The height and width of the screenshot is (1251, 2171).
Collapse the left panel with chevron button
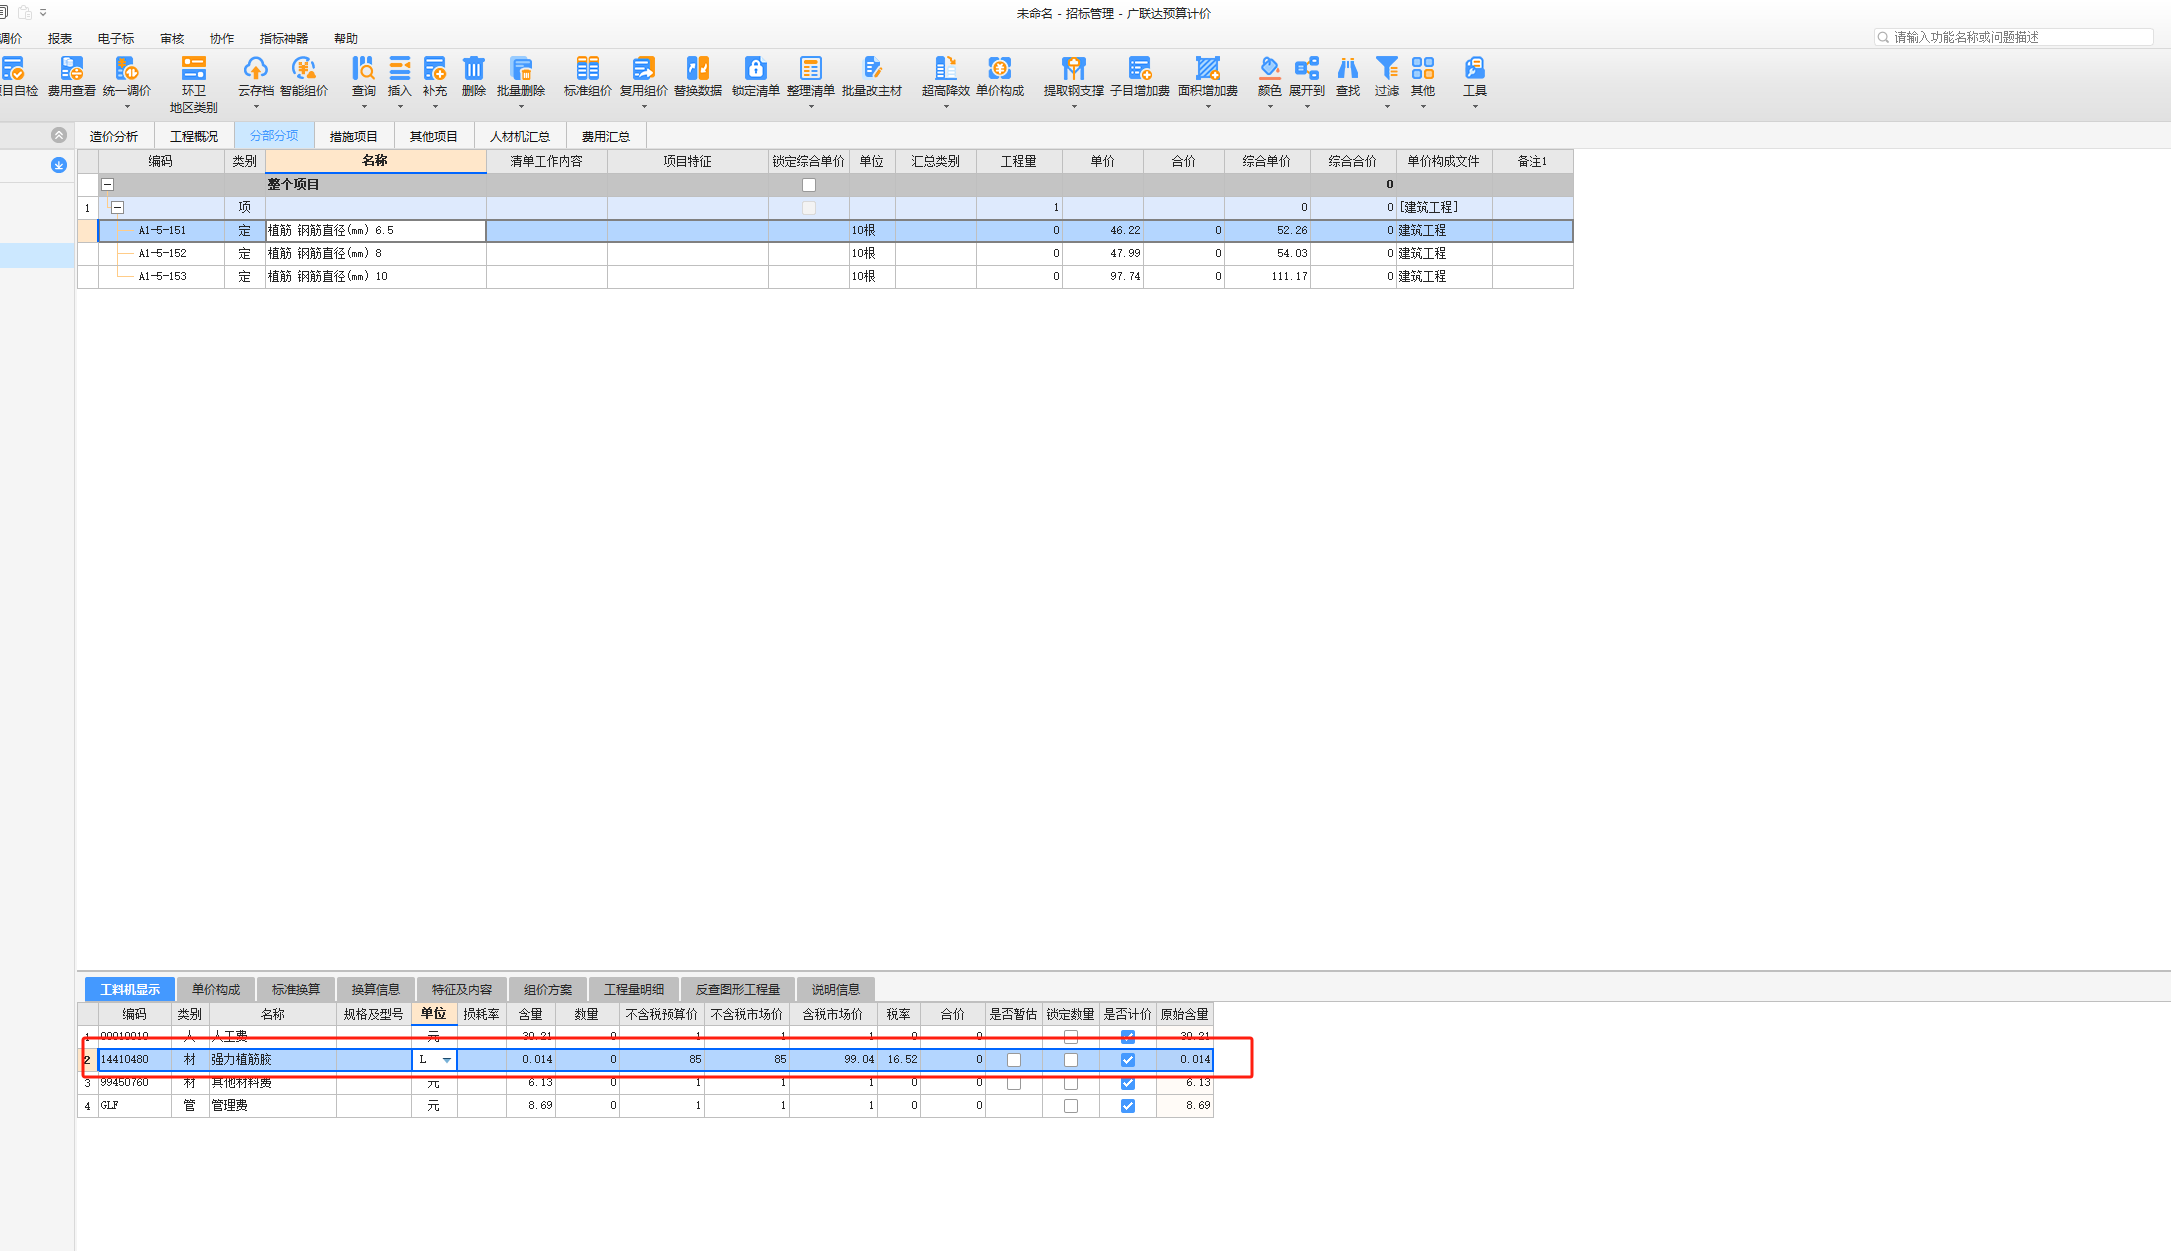pyautogui.click(x=59, y=135)
